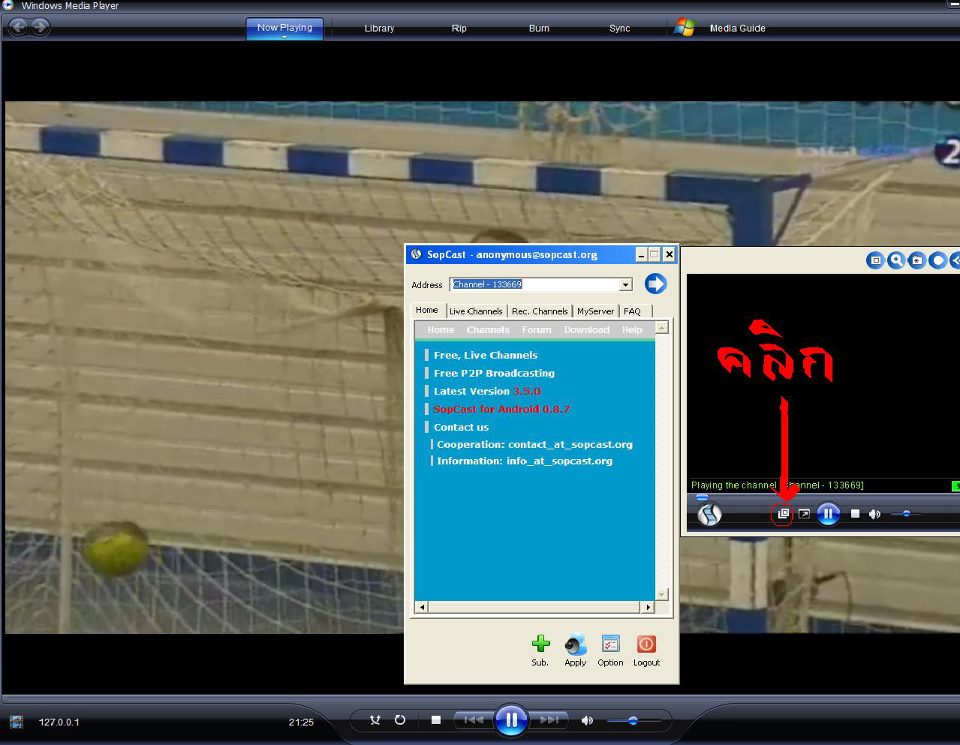Open the Library tab in Windows Media Player
The height and width of the screenshot is (745, 960).
pos(379,28)
